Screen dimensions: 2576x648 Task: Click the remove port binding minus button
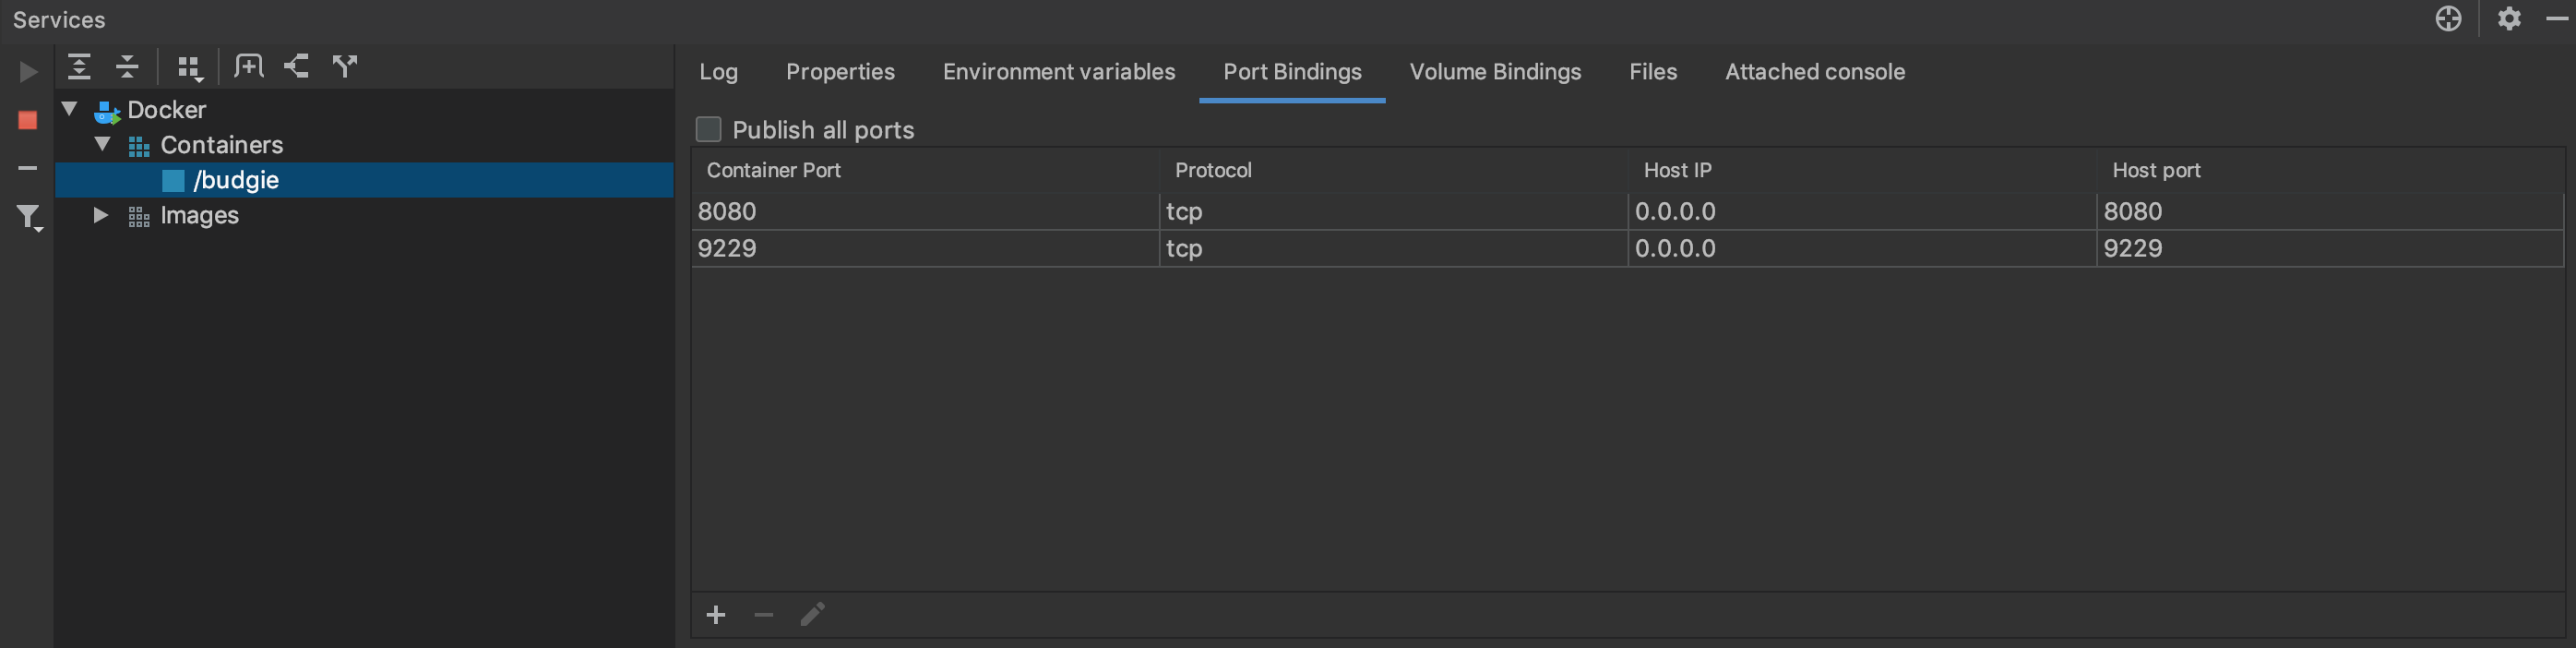pyautogui.click(x=764, y=615)
